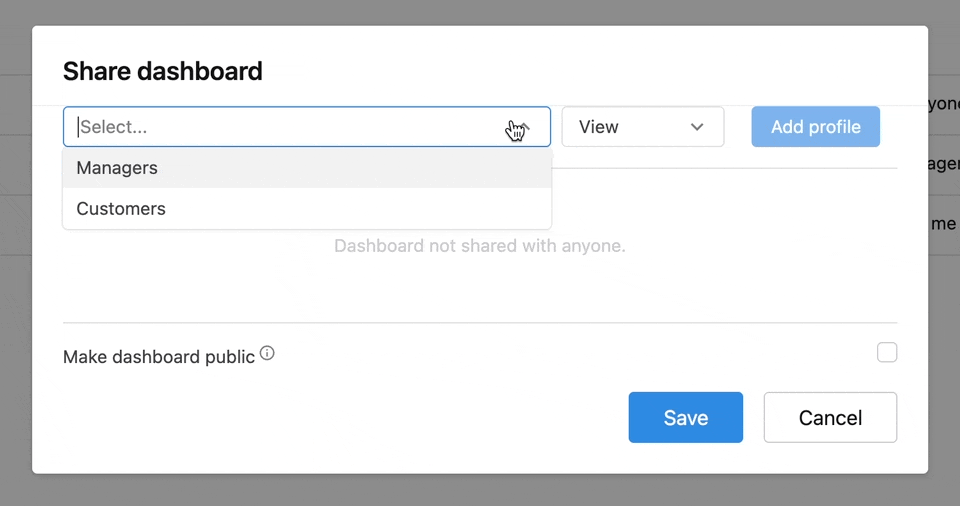This screenshot has height=506, width=960.
Task: Click the background row text ending in 'yone'
Action: click(x=944, y=104)
